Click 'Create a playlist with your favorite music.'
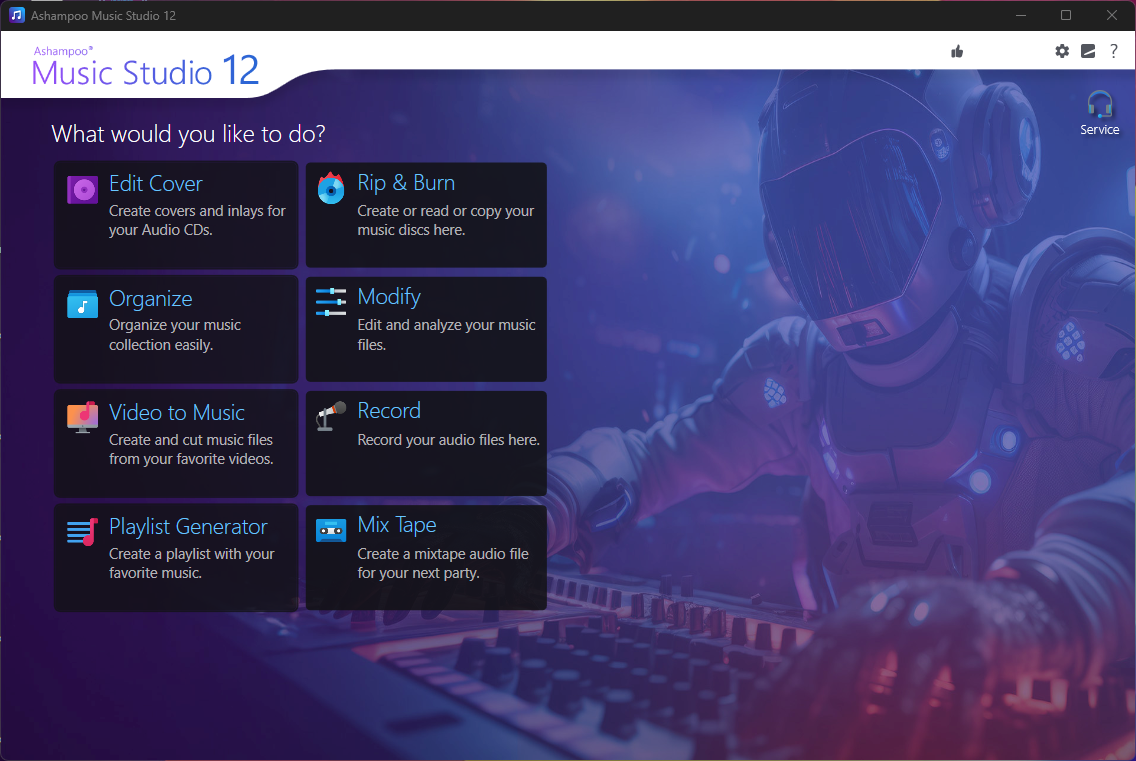The image size is (1136, 761). click(x=191, y=563)
